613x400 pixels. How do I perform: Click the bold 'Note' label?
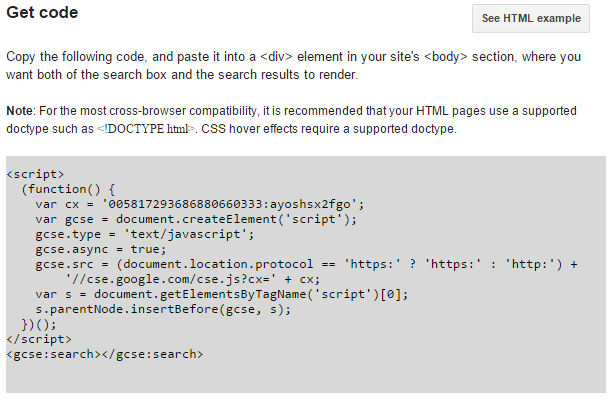click(20, 111)
